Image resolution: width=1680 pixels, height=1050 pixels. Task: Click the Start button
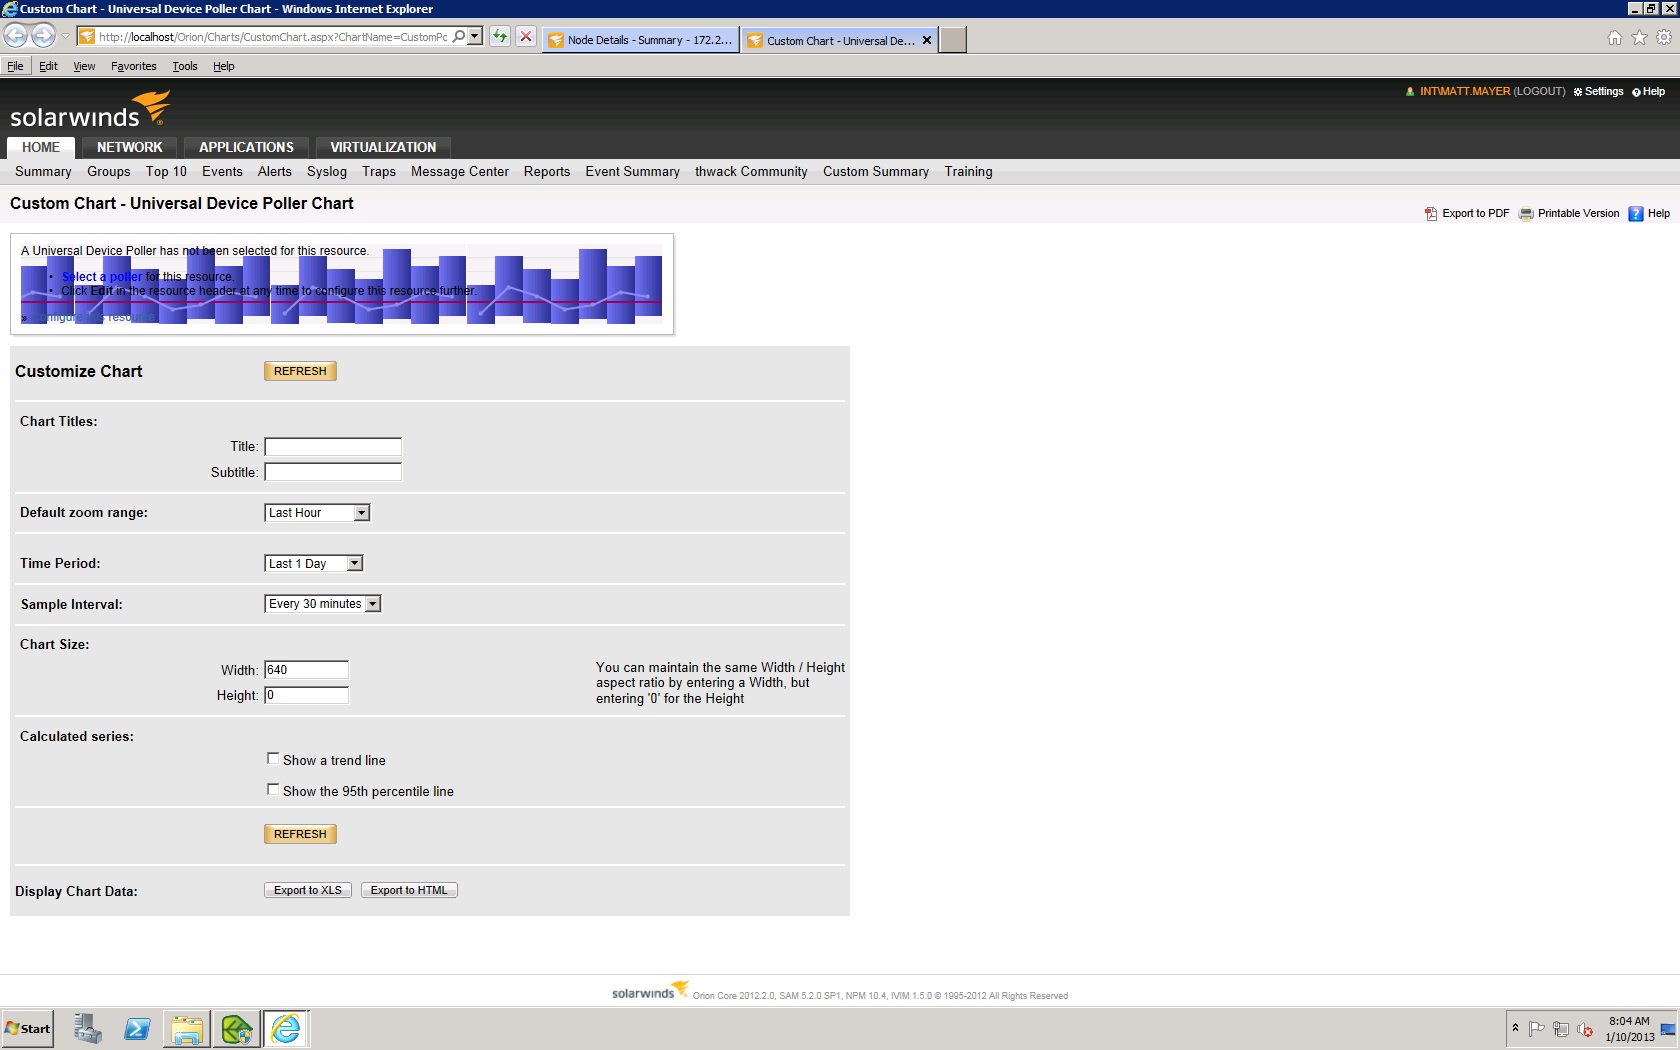pyautogui.click(x=28, y=1028)
